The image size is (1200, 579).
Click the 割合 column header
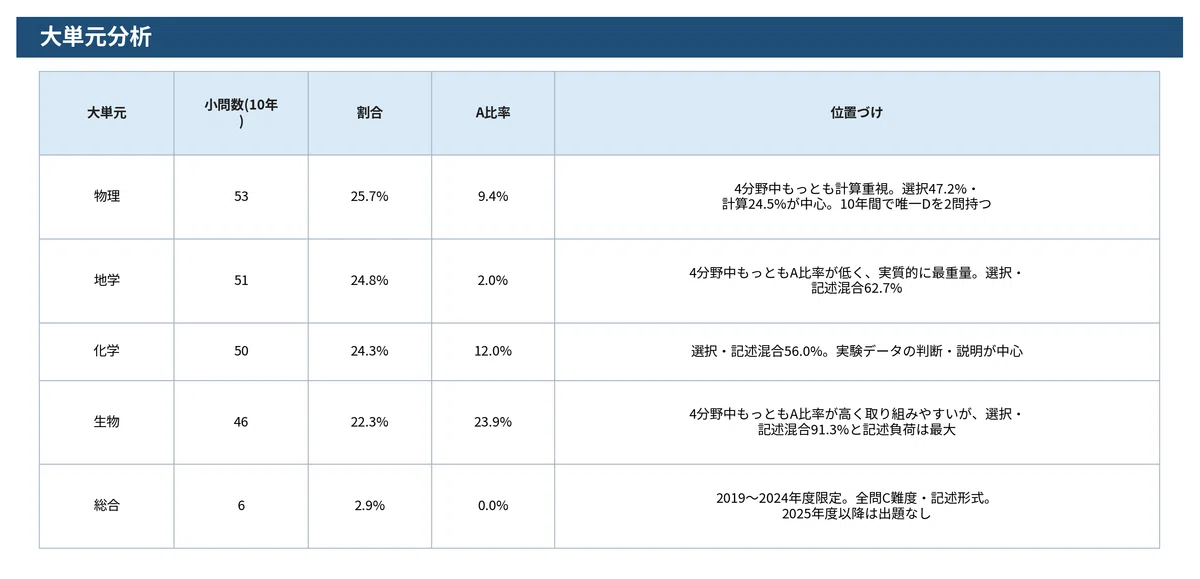370,113
